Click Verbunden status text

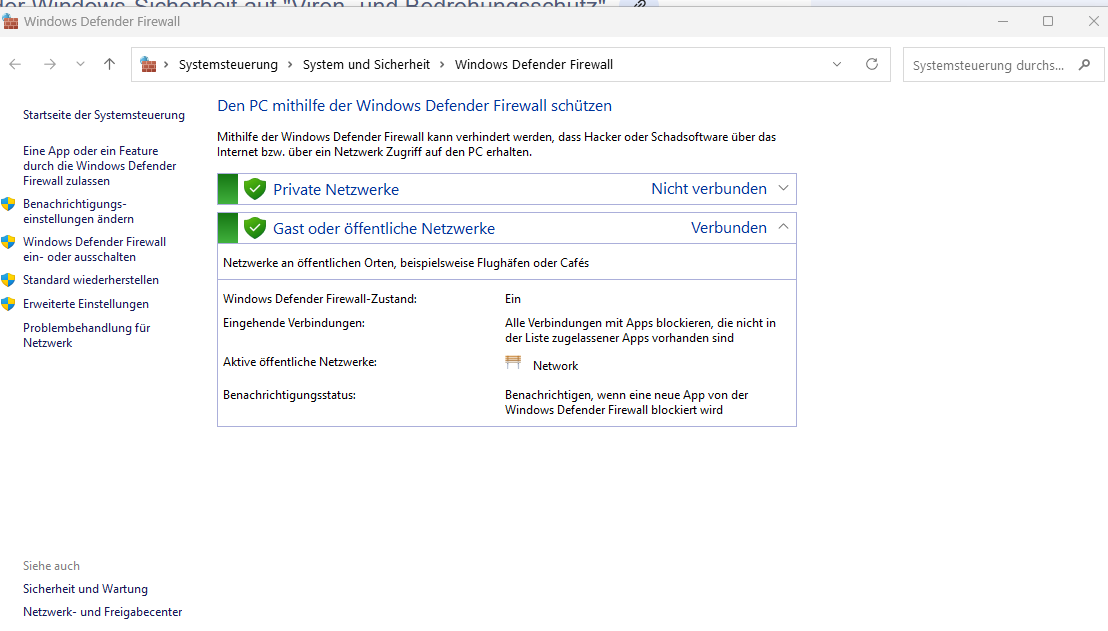click(729, 228)
